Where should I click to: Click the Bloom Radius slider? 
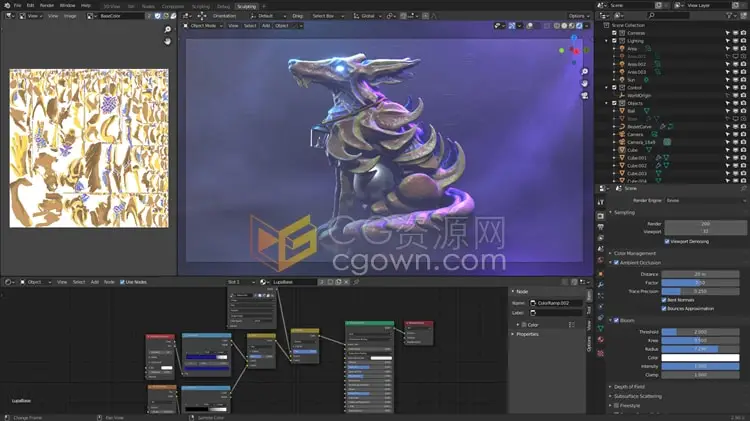(x=700, y=349)
